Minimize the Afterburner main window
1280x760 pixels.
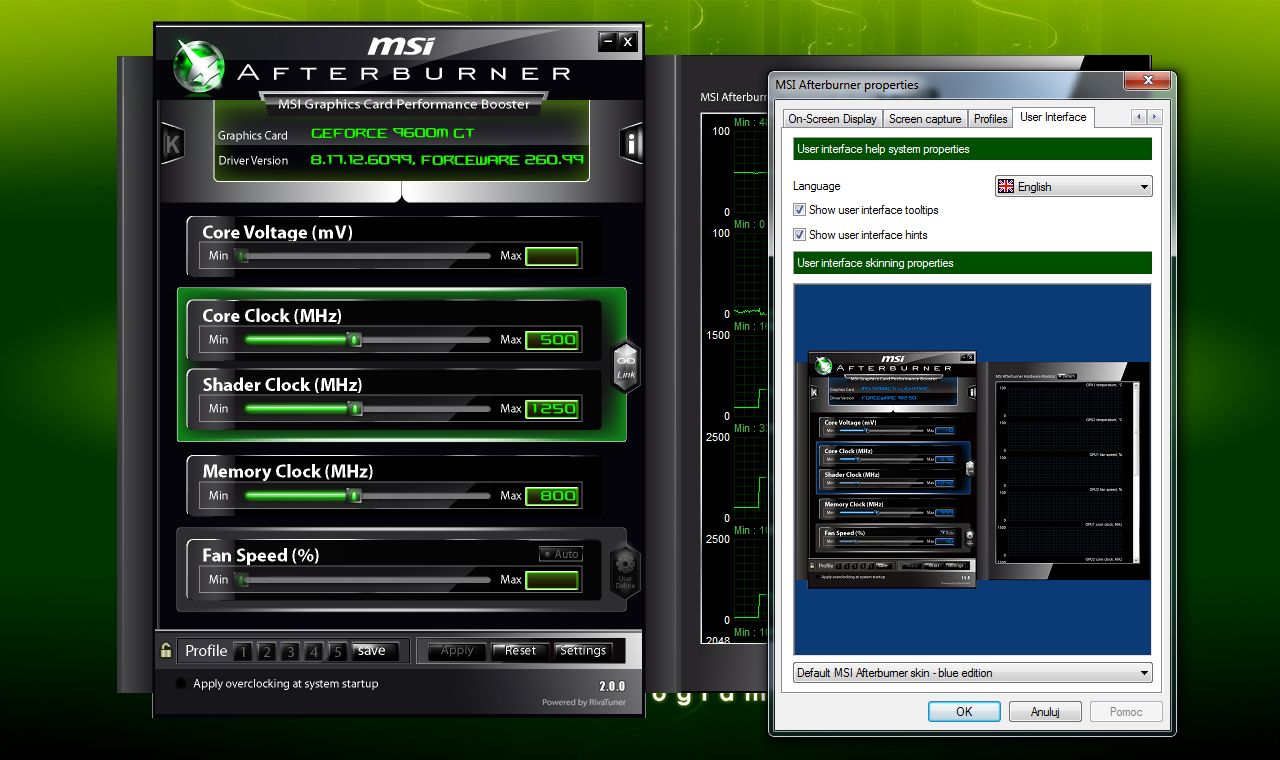click(608, 41)
